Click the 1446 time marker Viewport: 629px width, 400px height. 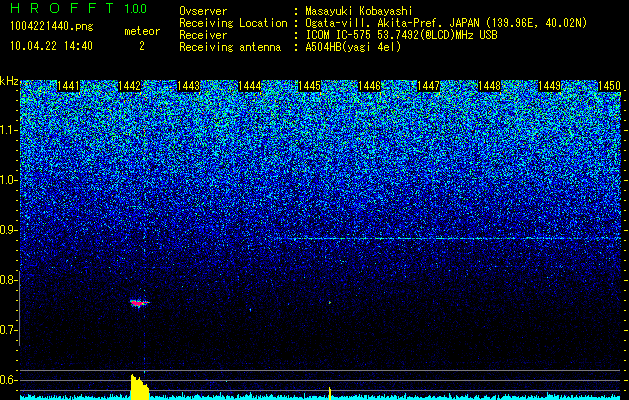(369, 86)
